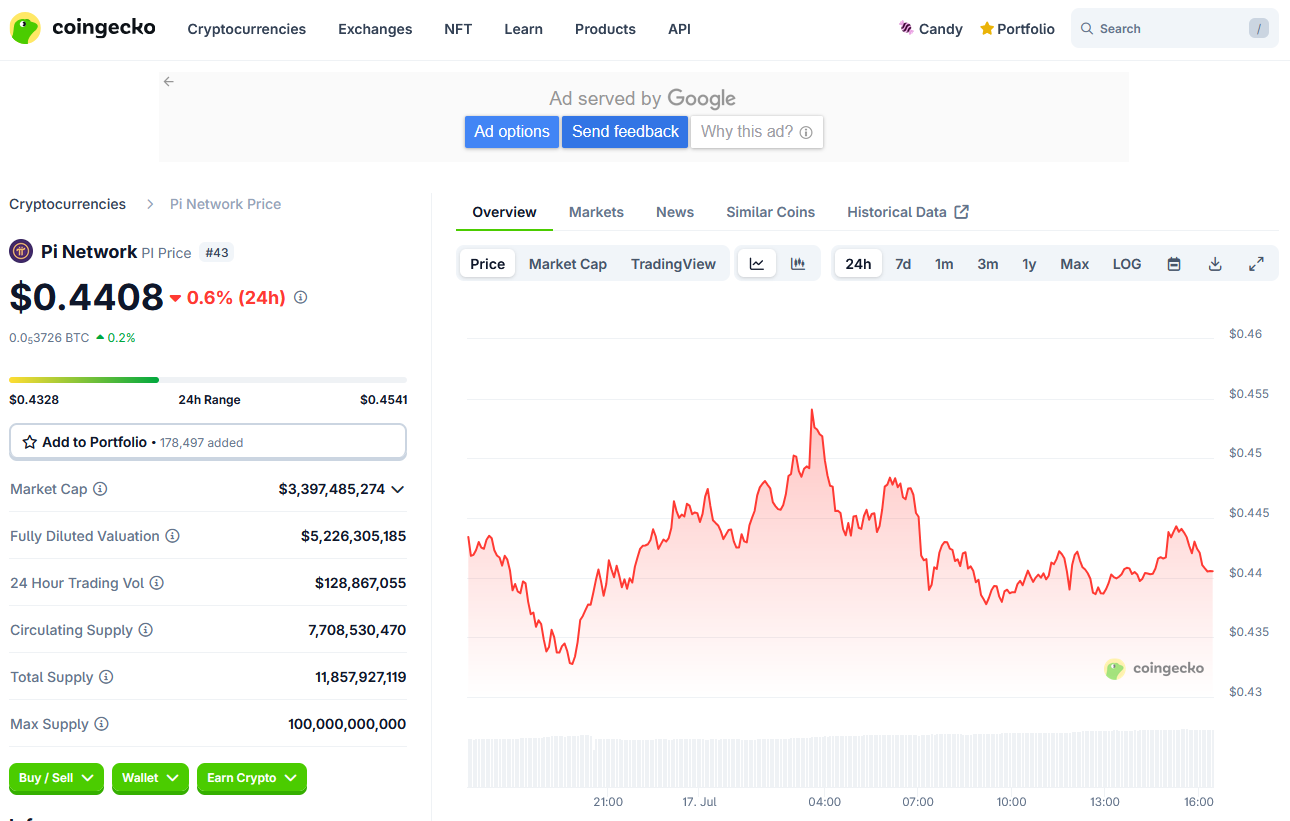Screen dimensions: 1290x821
Task: Set chart range to Max
Action: click(1075, 264)
